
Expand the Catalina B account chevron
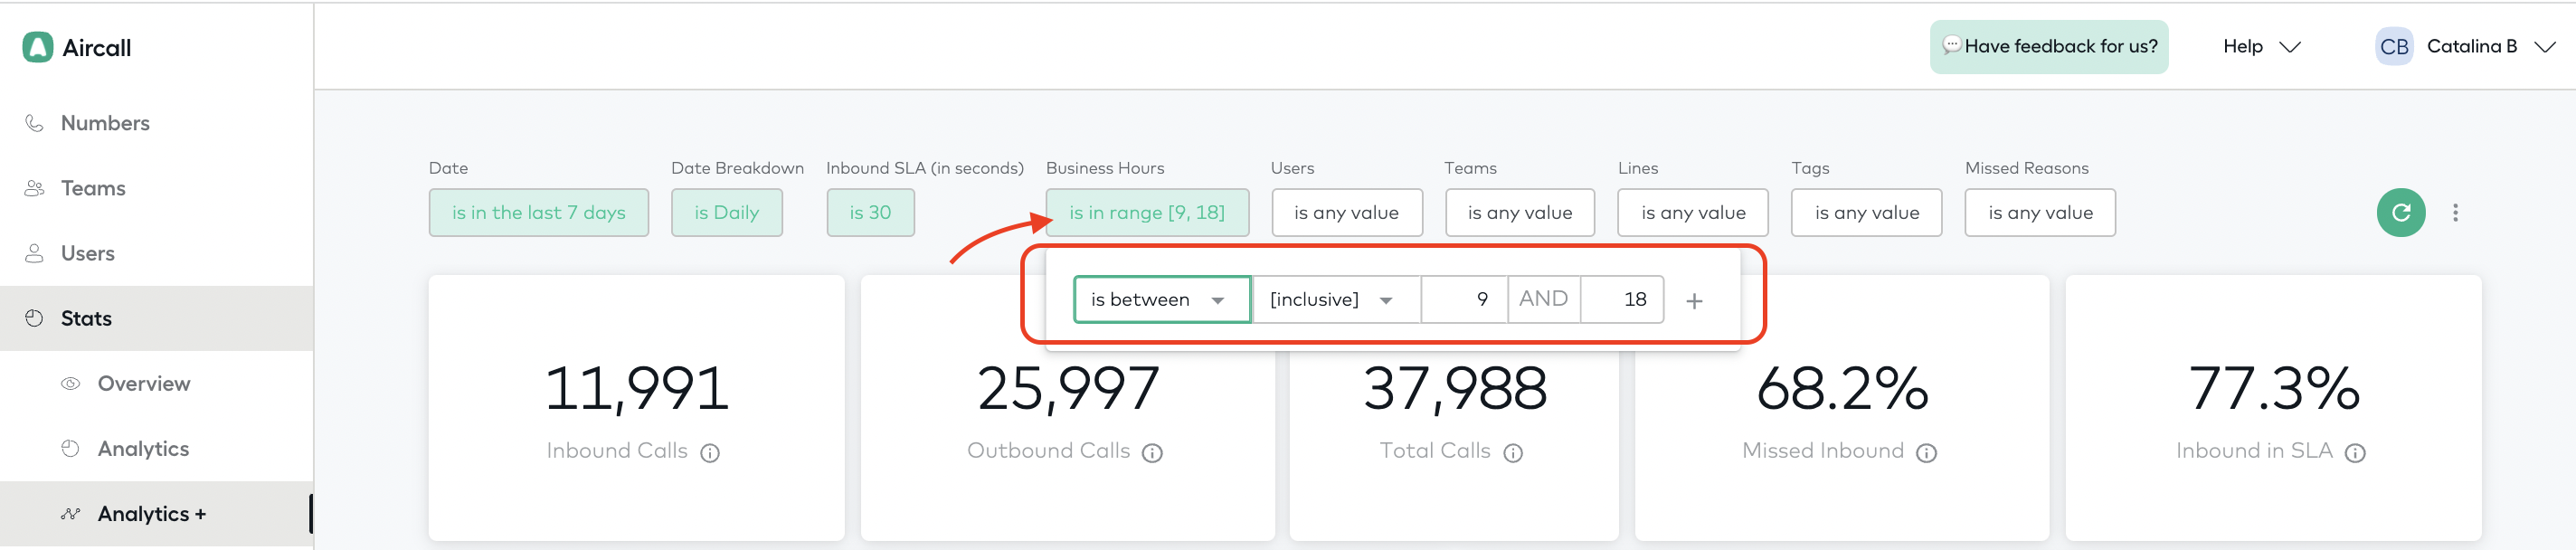click(x=2544, y=47)
